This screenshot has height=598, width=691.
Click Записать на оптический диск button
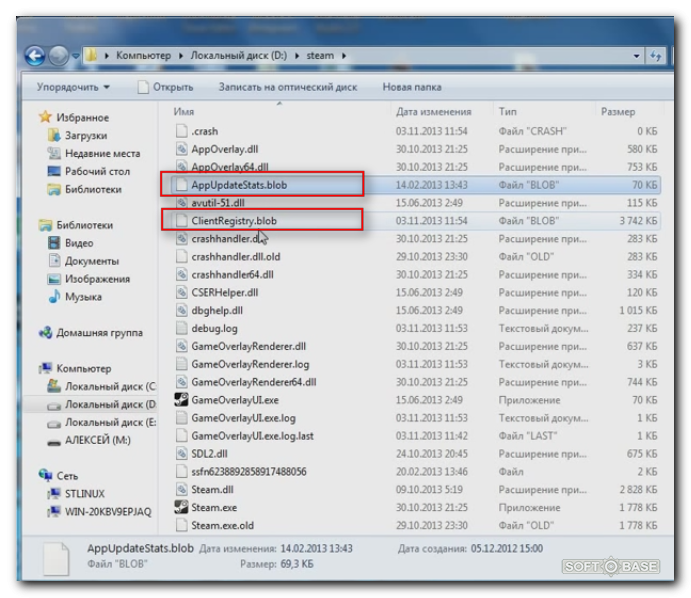tap(287, 87)
